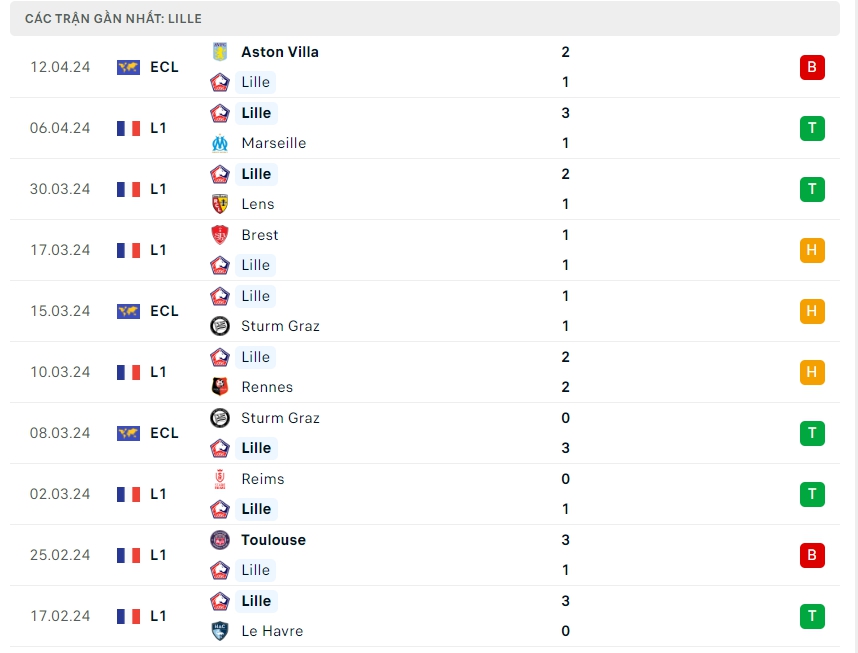Open the Toulouse team link
Viewport: 858px width, 653px height.
[273, 540]
